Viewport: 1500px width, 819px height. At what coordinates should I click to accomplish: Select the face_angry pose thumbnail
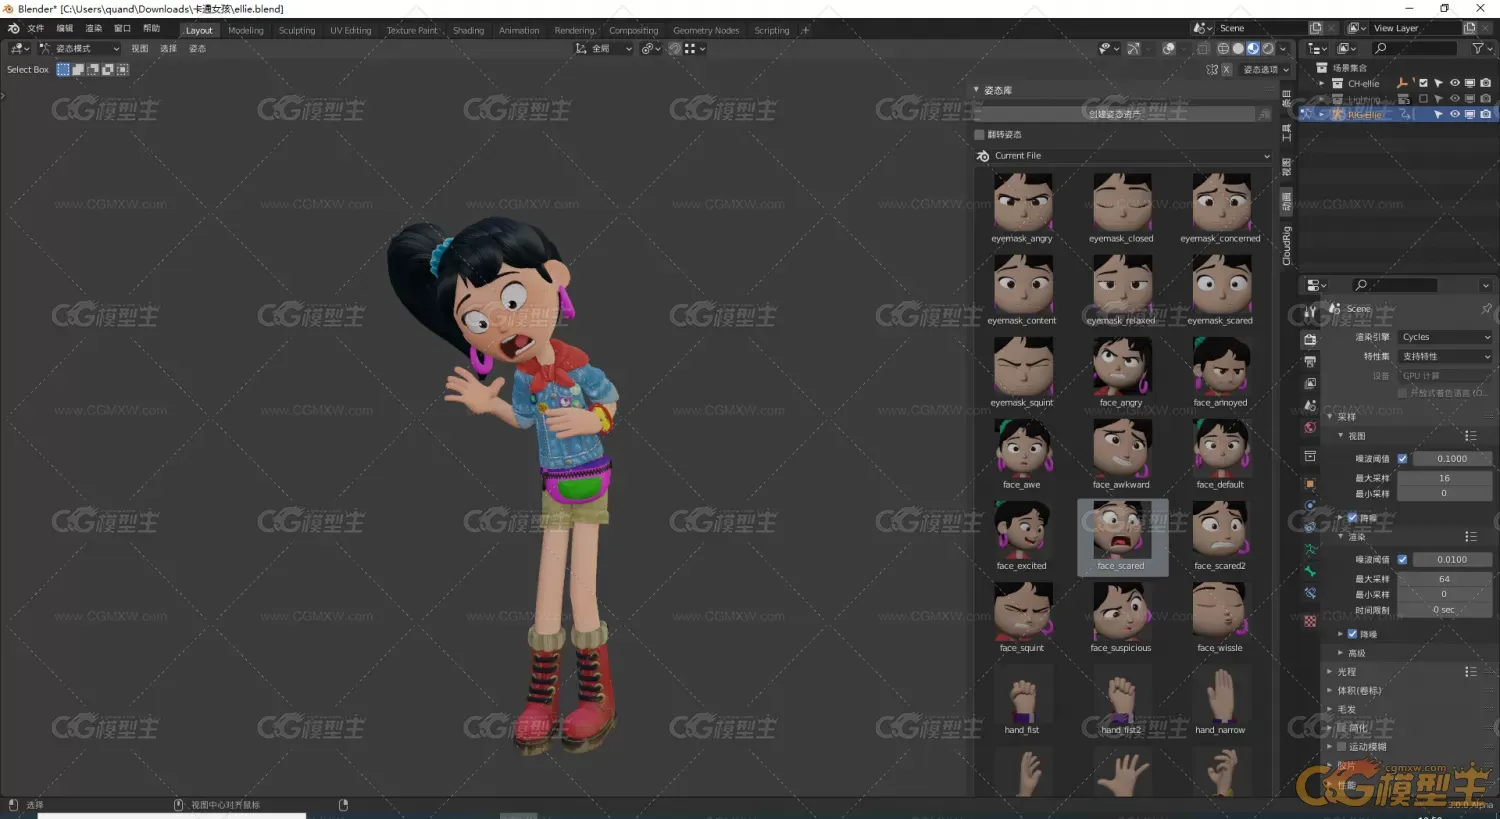[x=1121, y=372]
